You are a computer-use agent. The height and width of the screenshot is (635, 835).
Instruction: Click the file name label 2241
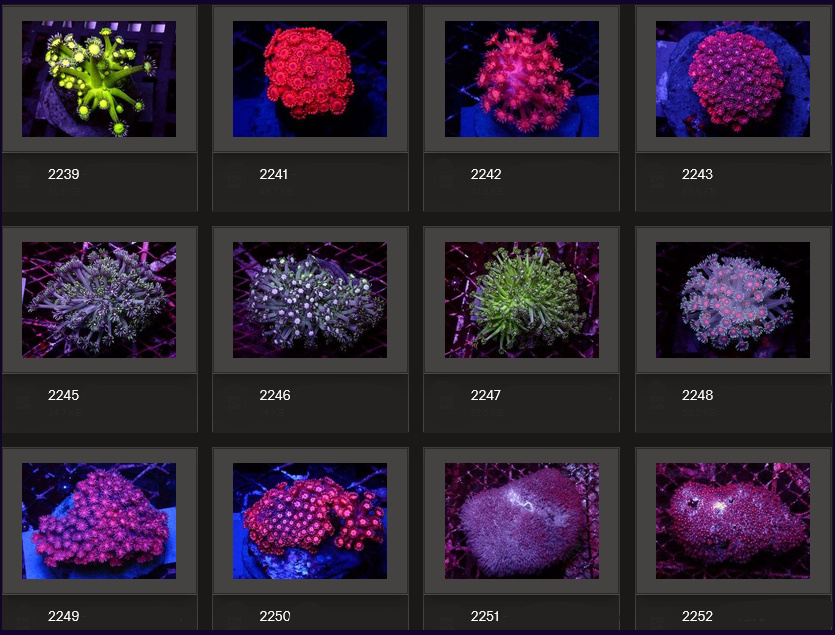tap(274, 174)
